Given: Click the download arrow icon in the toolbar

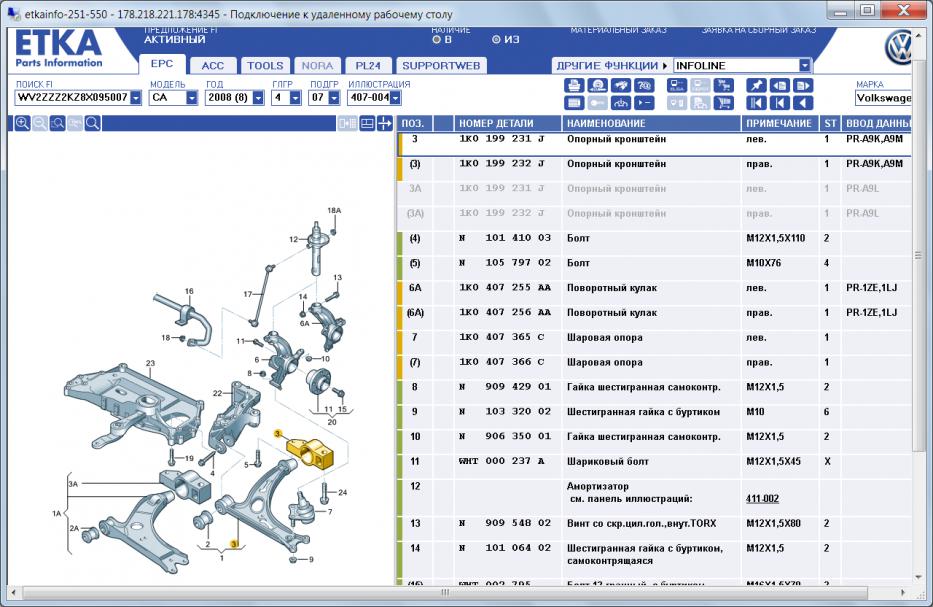Looking at the screenshot, I should 621,103.
